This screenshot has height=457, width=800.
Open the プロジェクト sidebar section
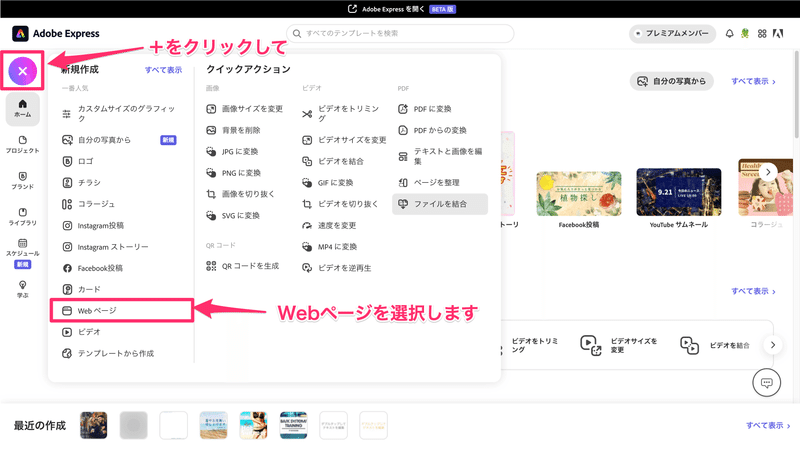[x=22, y=145]
